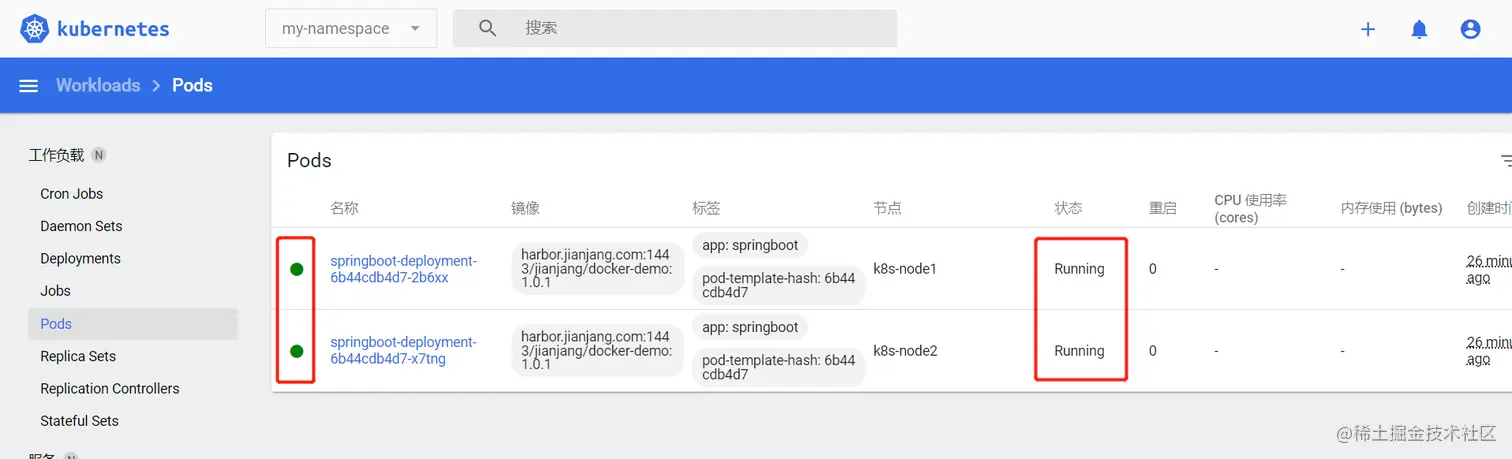Image resolution: width=1512 pixels, height=459 pixels.
Task: Open Stateful Sets in sidebar
Action: (79, 421)
